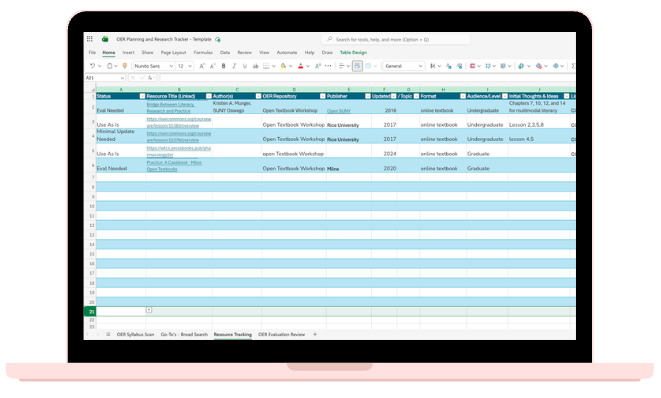Select the Format Painter brush
The image size is (661, 398).
point(125,66)
